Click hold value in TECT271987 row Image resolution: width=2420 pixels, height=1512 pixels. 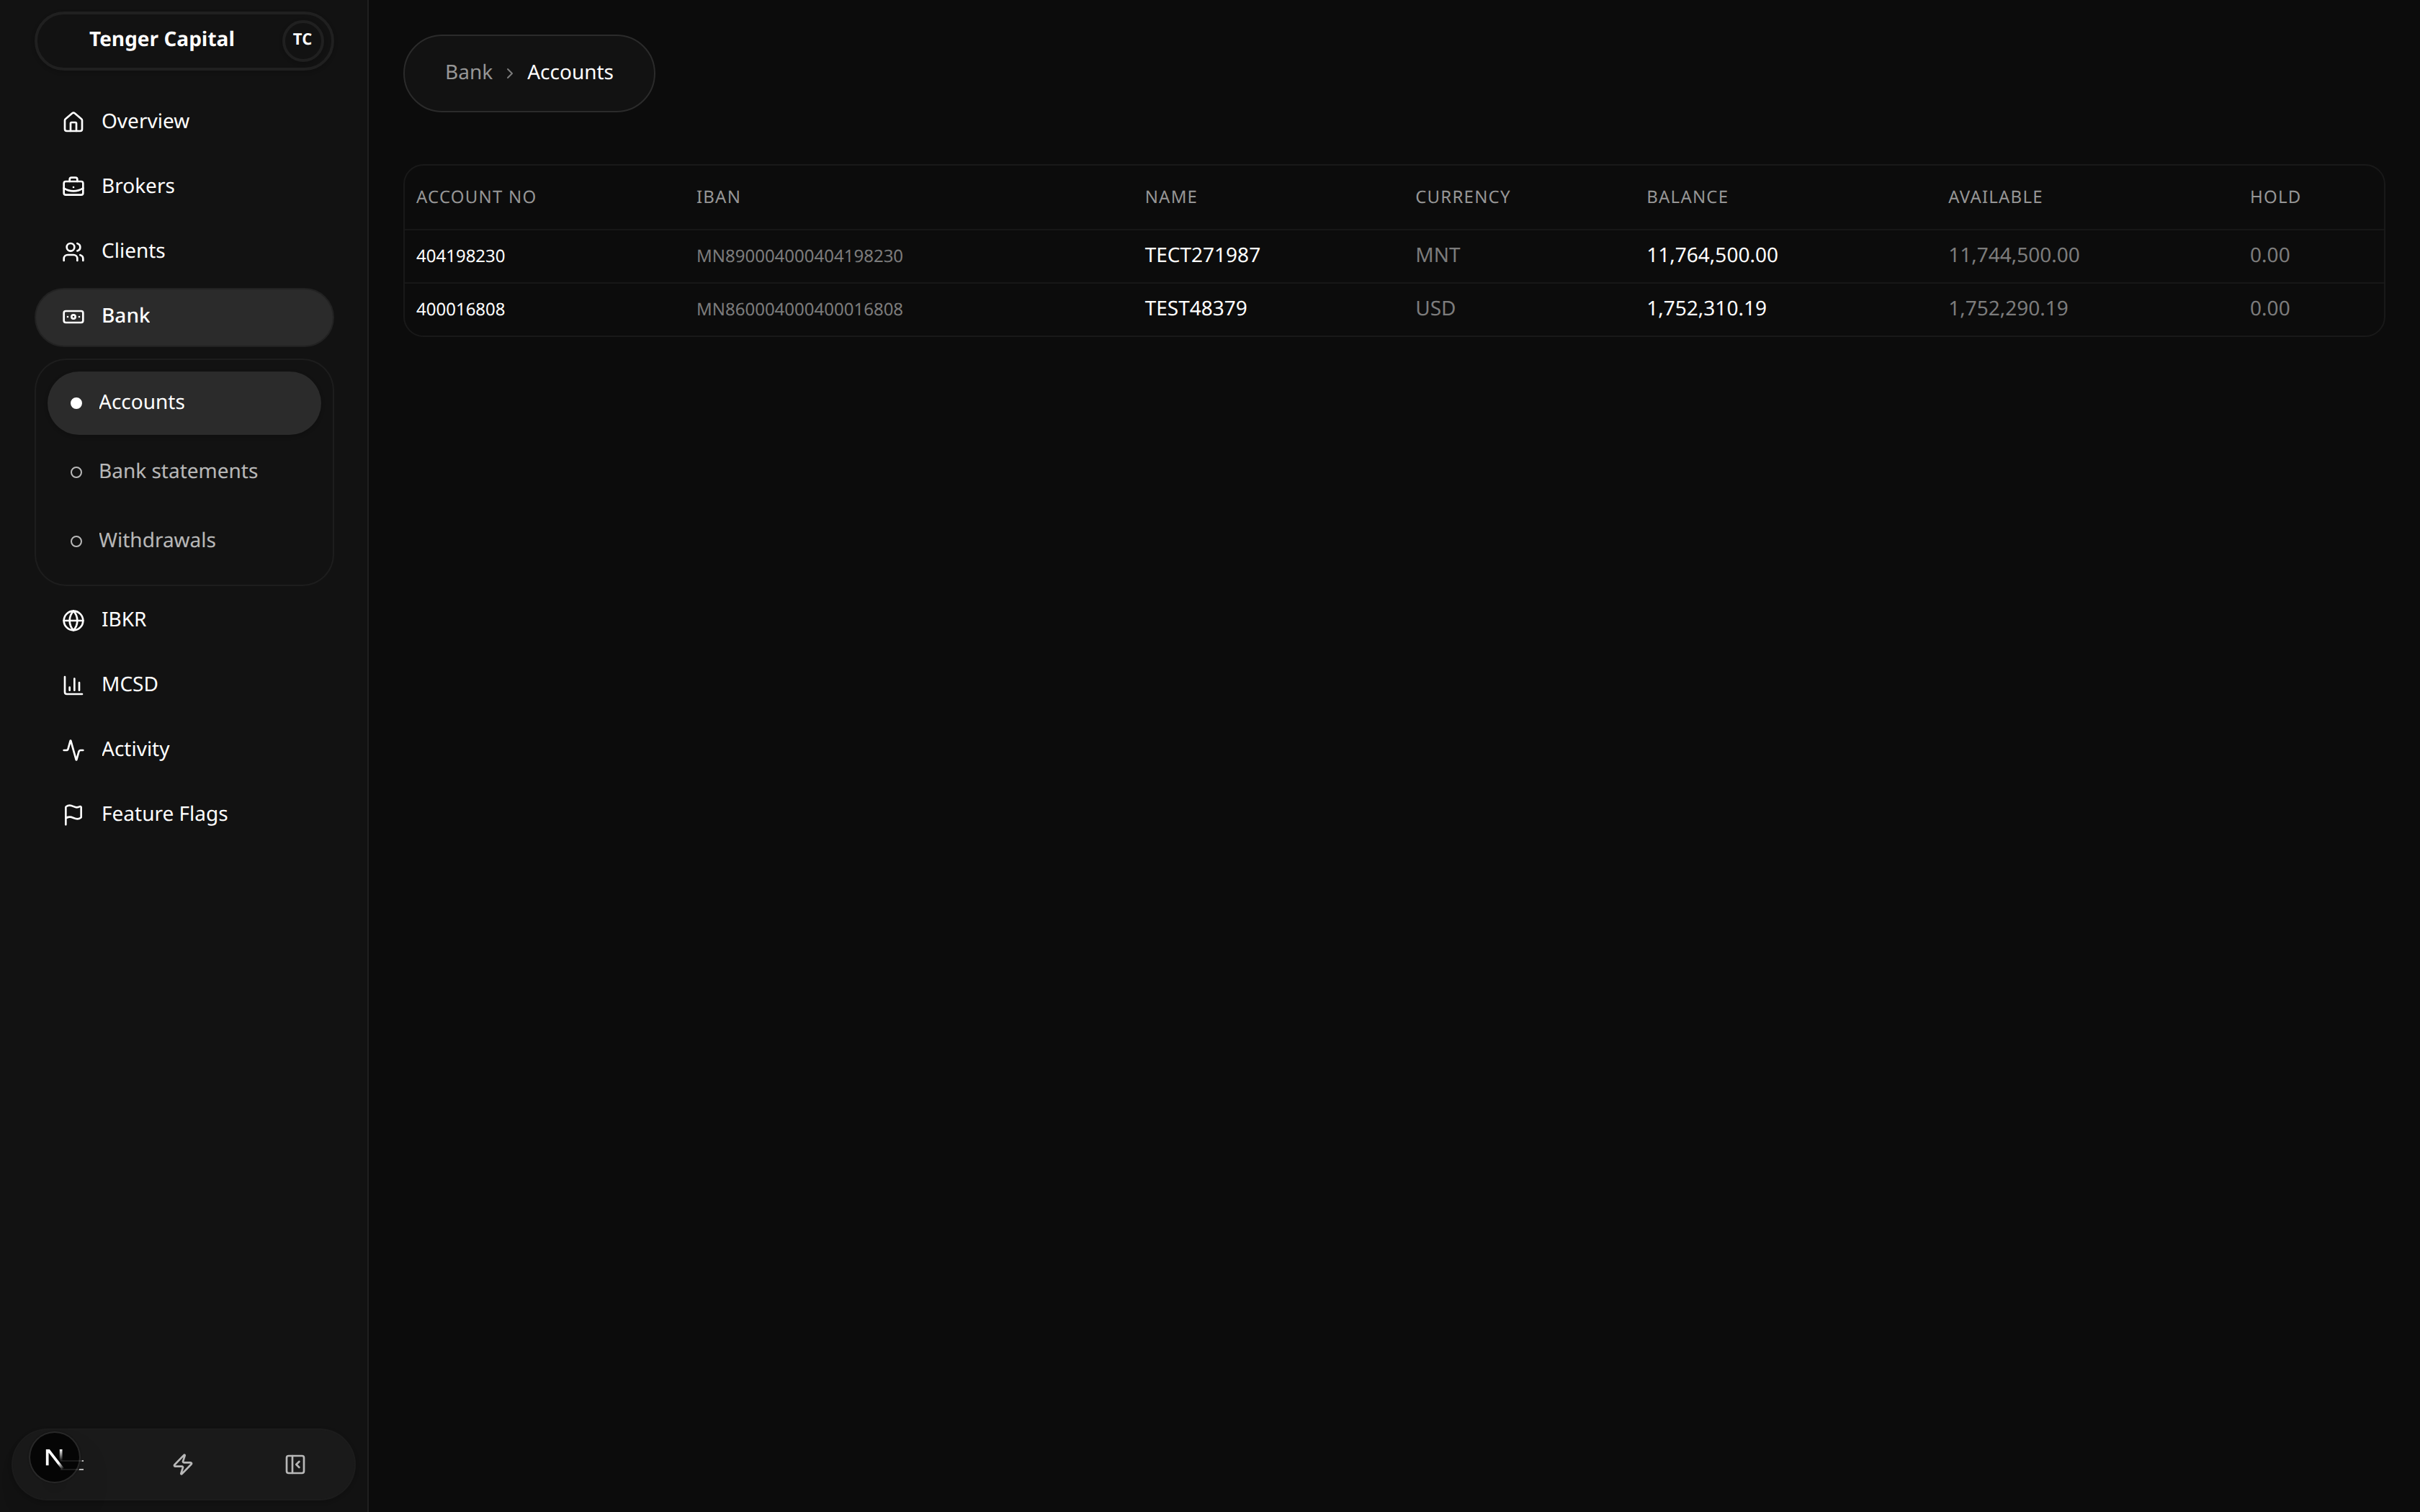pos(2270,256)
